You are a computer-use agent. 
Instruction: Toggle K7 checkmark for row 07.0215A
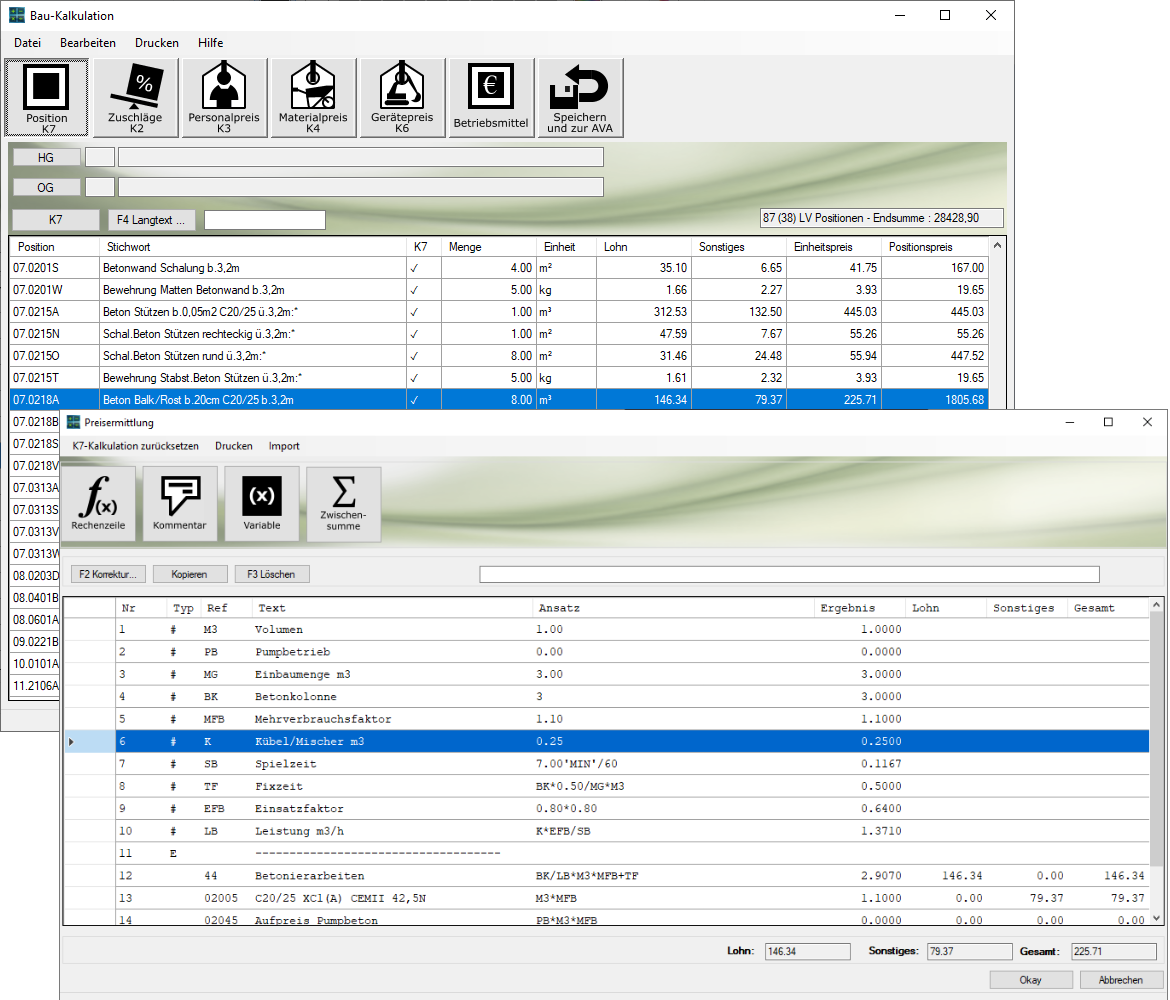click(415, 312)
